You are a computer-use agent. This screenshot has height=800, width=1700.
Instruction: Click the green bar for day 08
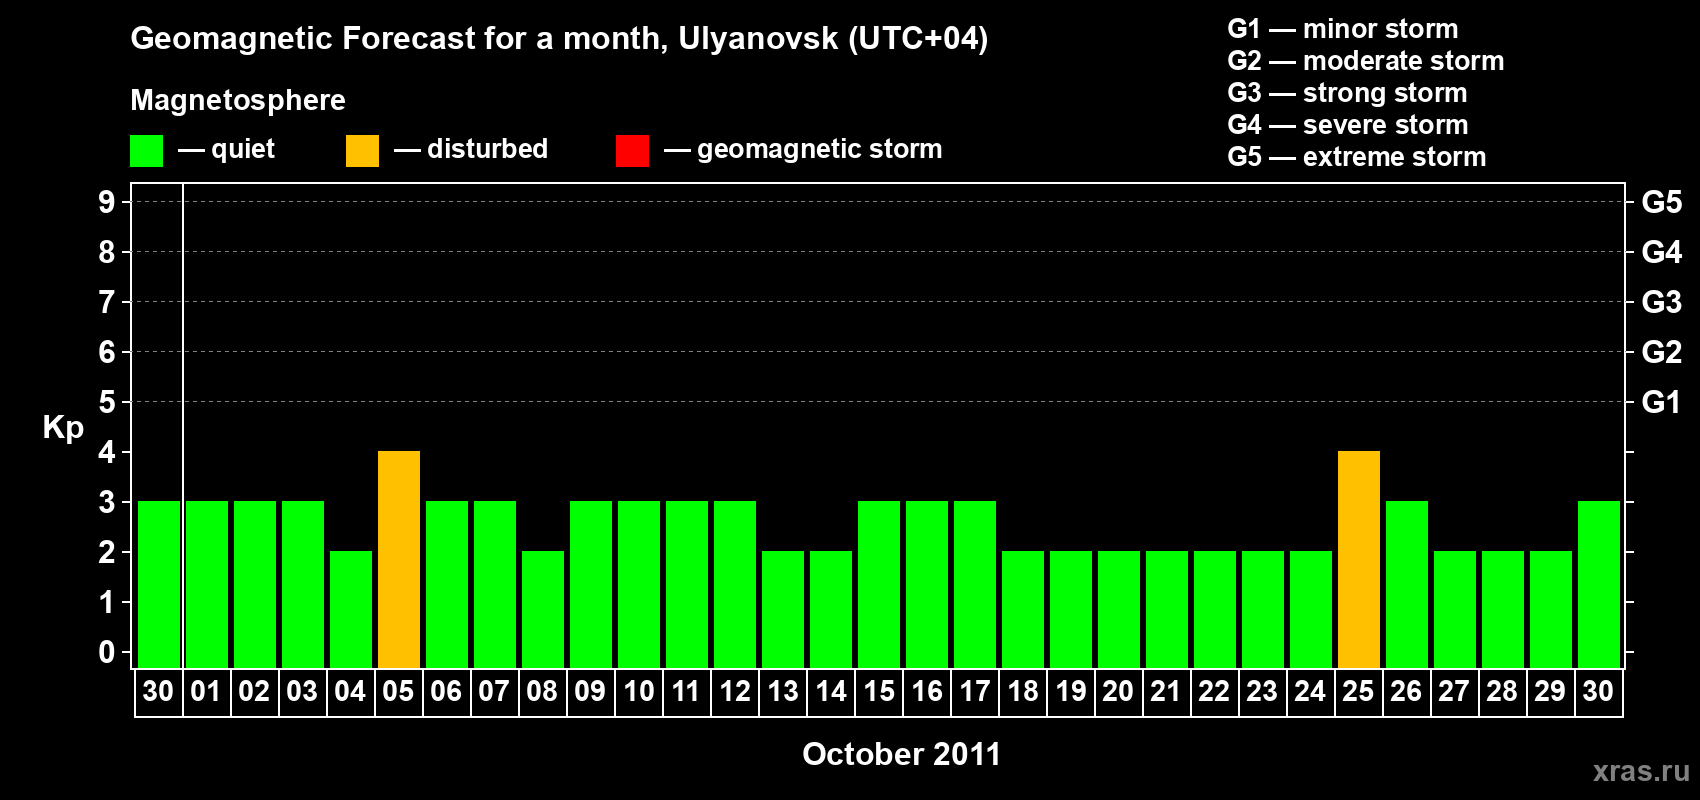click(543, 609)
